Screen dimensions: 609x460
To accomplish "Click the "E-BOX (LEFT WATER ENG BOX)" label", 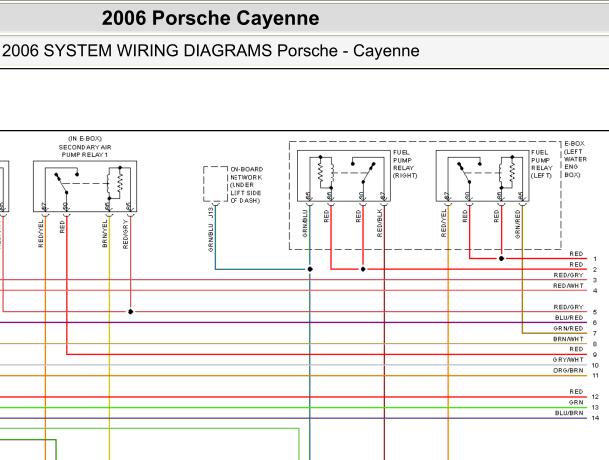I will point(575,159).
